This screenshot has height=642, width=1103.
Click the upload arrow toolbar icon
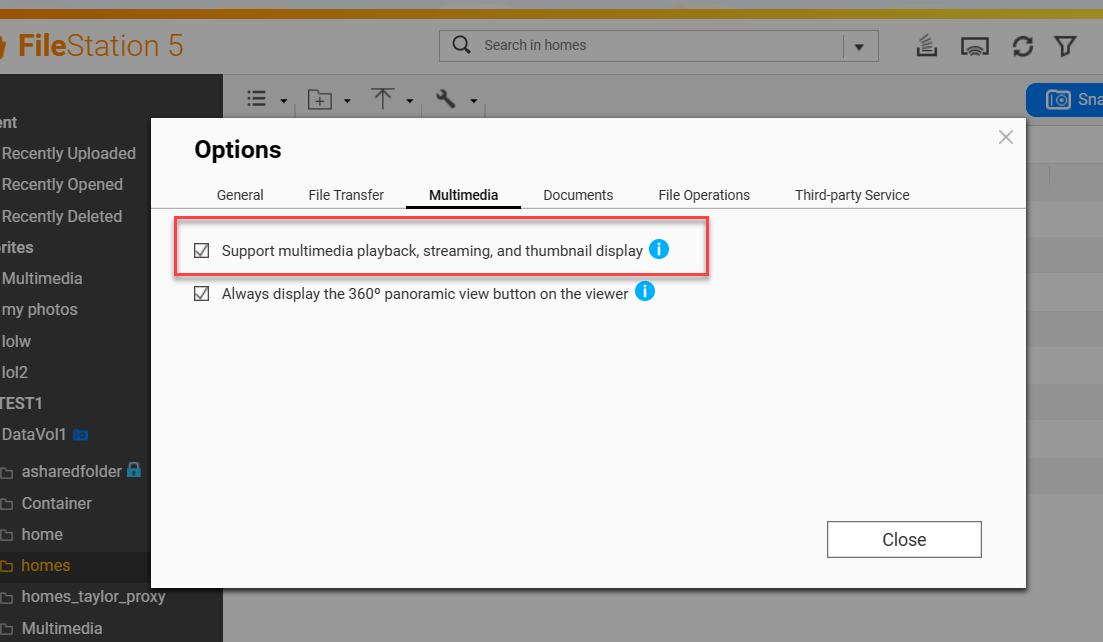[x=382, y=99]
